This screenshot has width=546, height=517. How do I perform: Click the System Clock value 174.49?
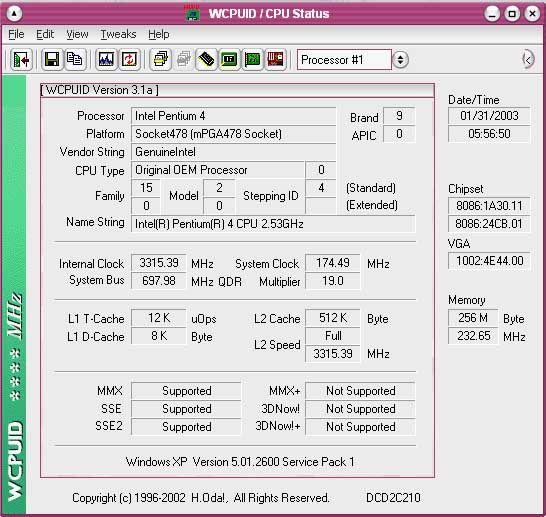coord(333,263)
